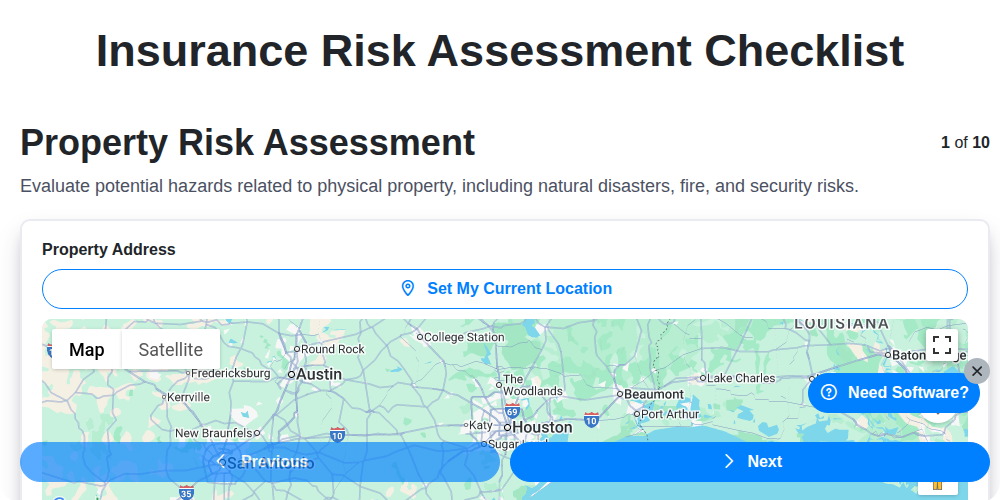Image resolution: width=1000 pixels, height=500 pixels.
Task: Click College Station label on map
Action: tap(464, 337)
